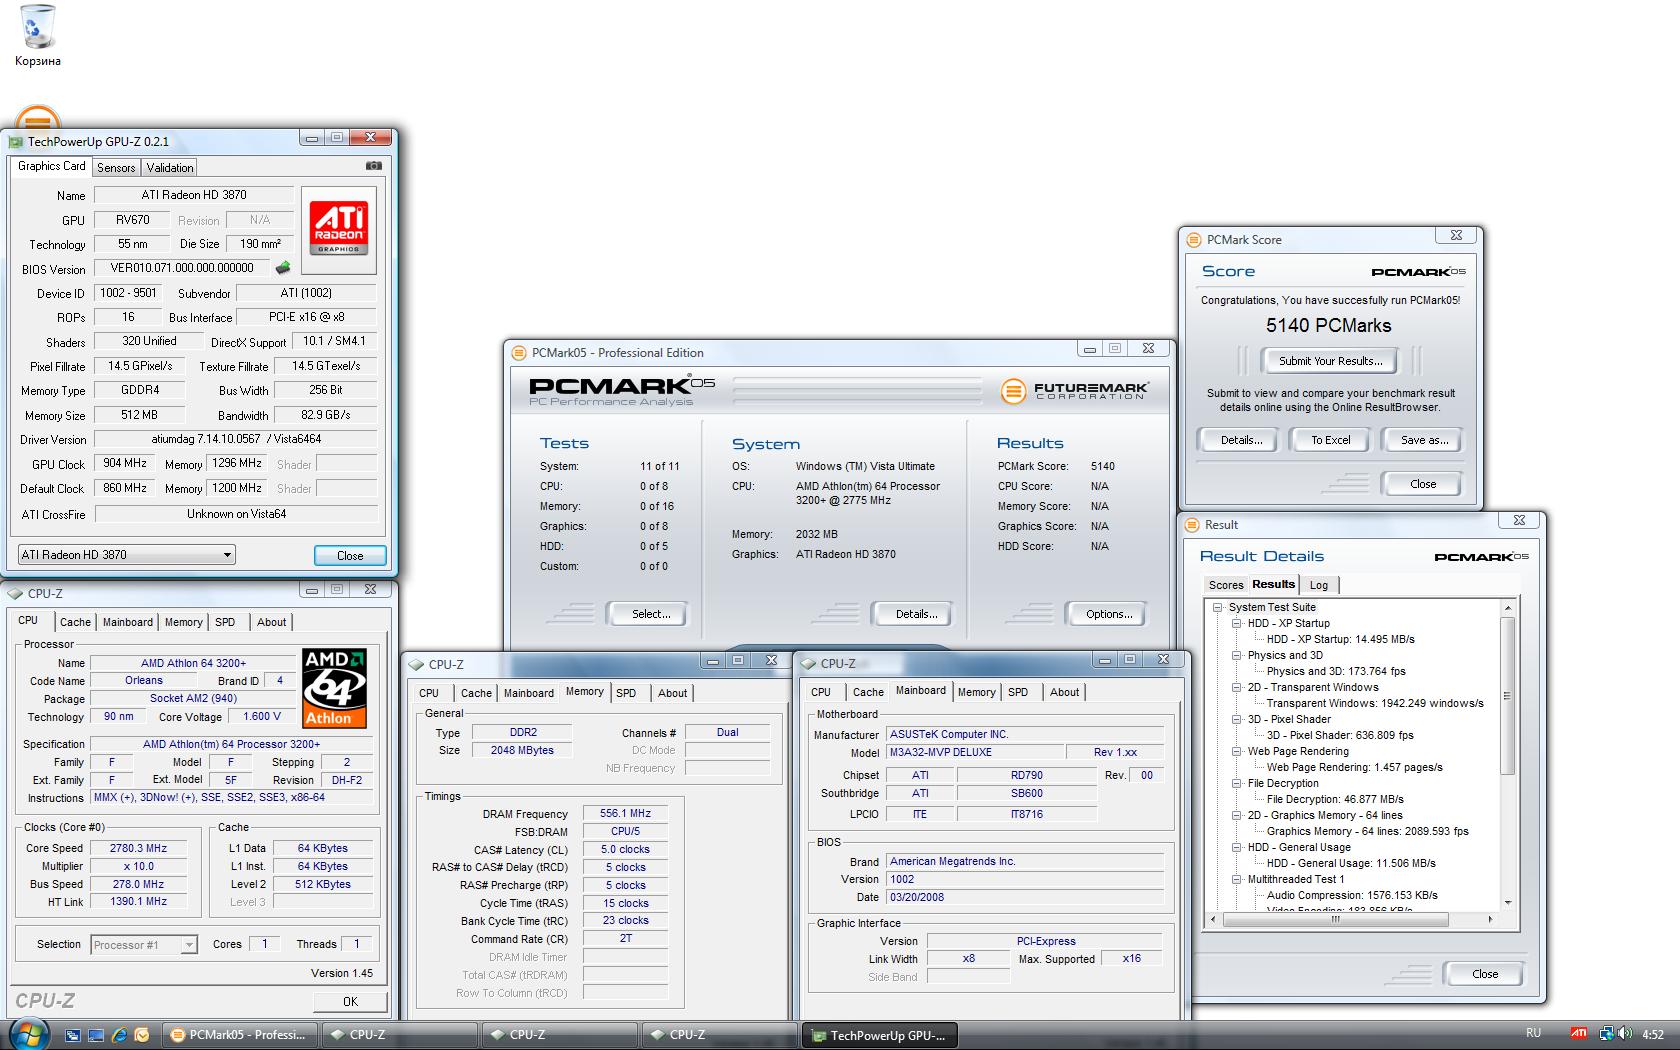Click the AMD Athlon 64 logo in CPU-Z
This screenshot has height=1050, width=1680.
pos(334,688)
